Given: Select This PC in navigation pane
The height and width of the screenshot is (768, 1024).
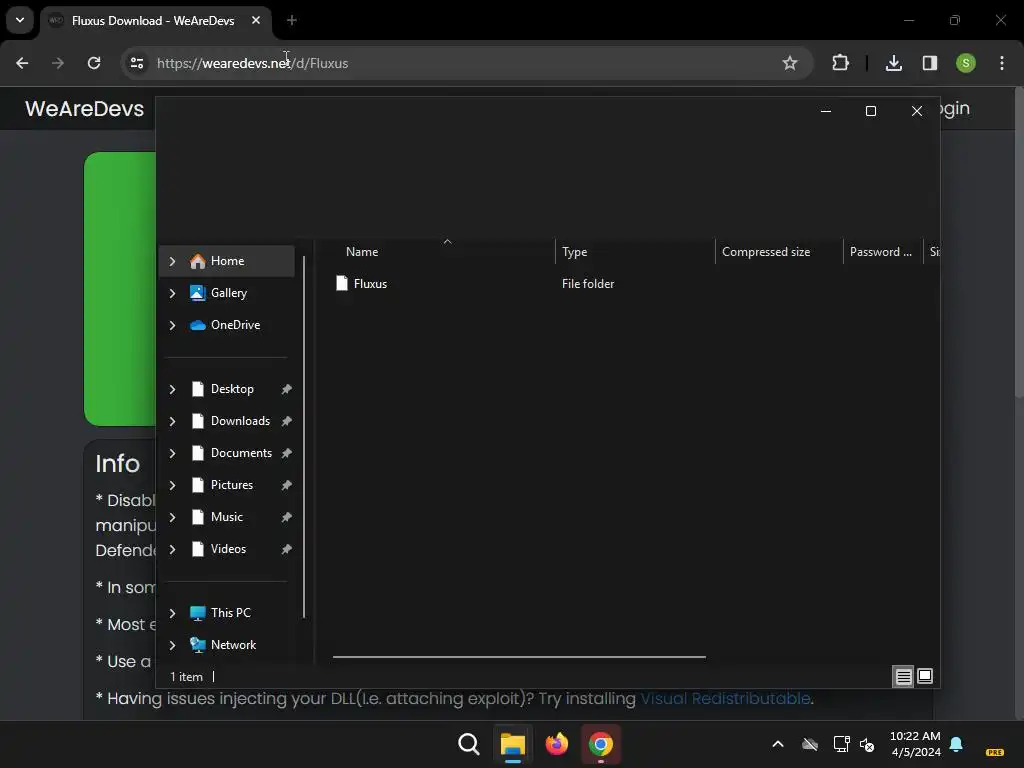Looking at the screenshot, I should pos(227,613).
